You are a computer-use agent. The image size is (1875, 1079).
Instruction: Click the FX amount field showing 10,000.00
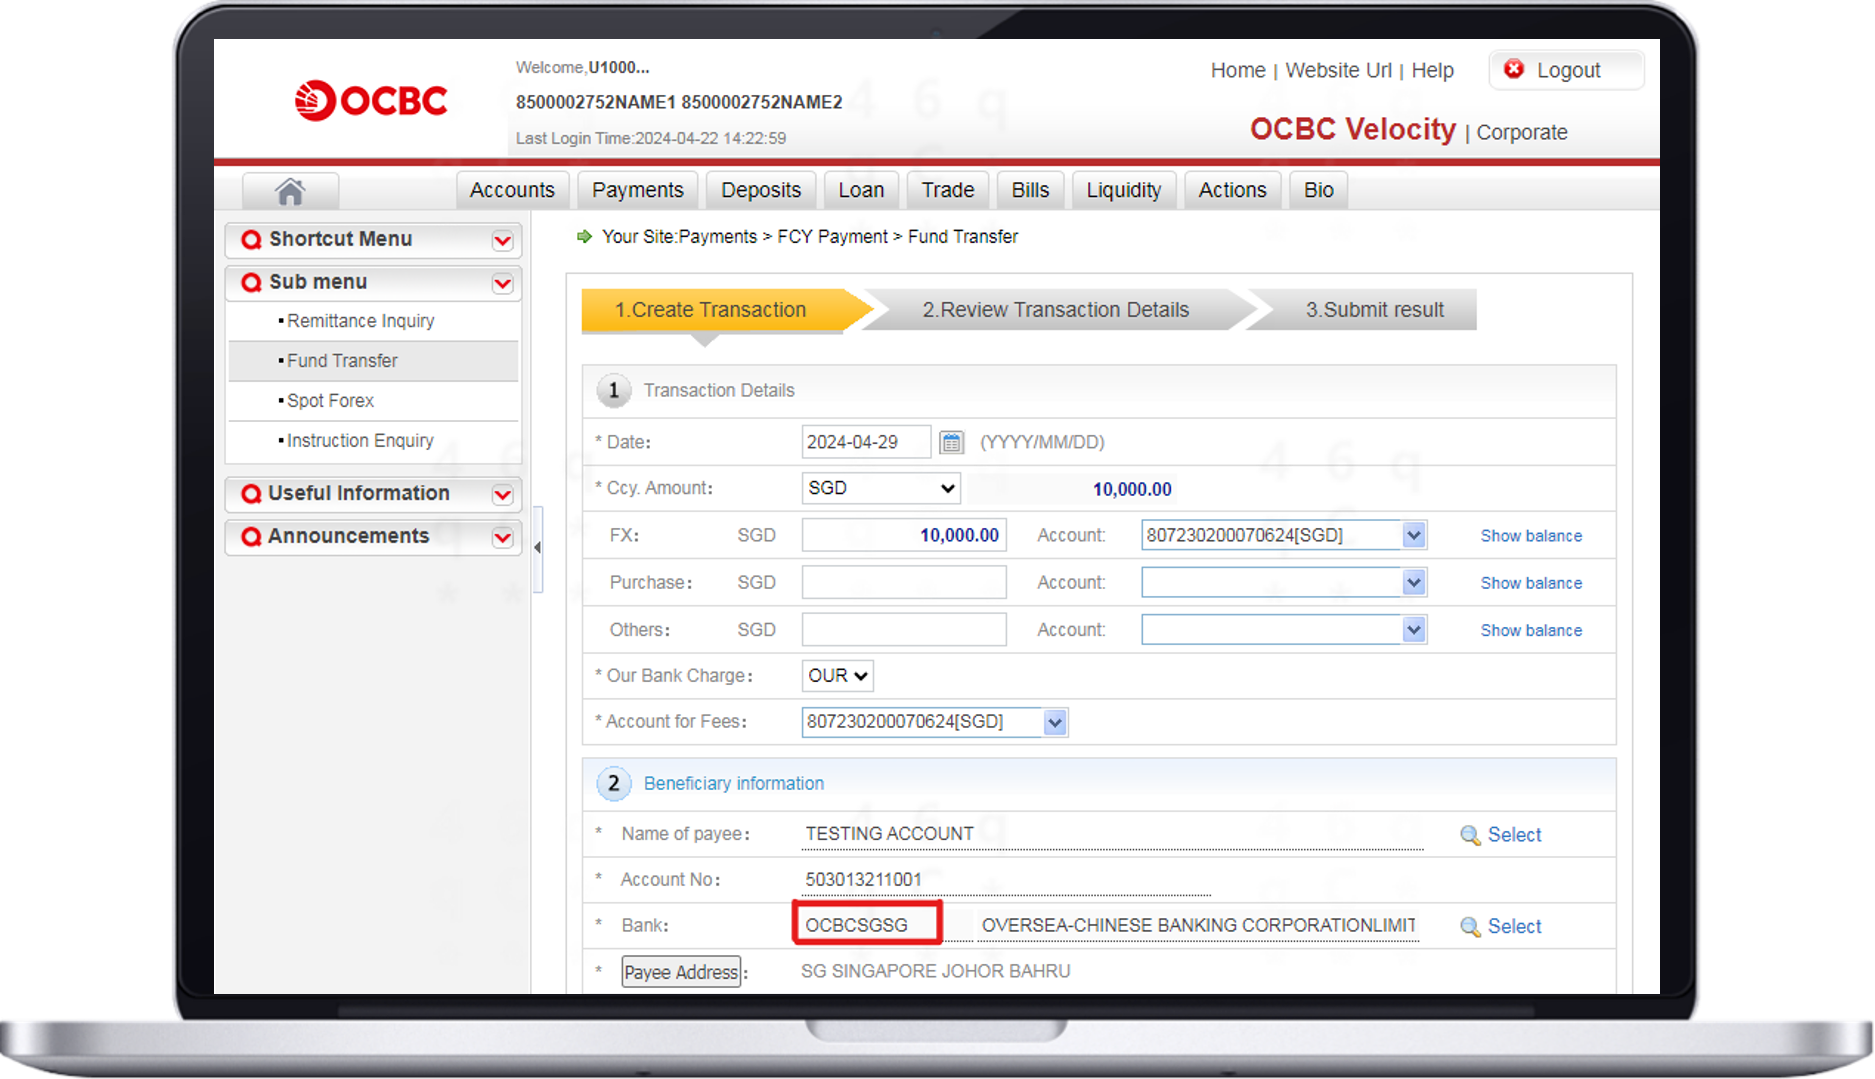point(904,535)
